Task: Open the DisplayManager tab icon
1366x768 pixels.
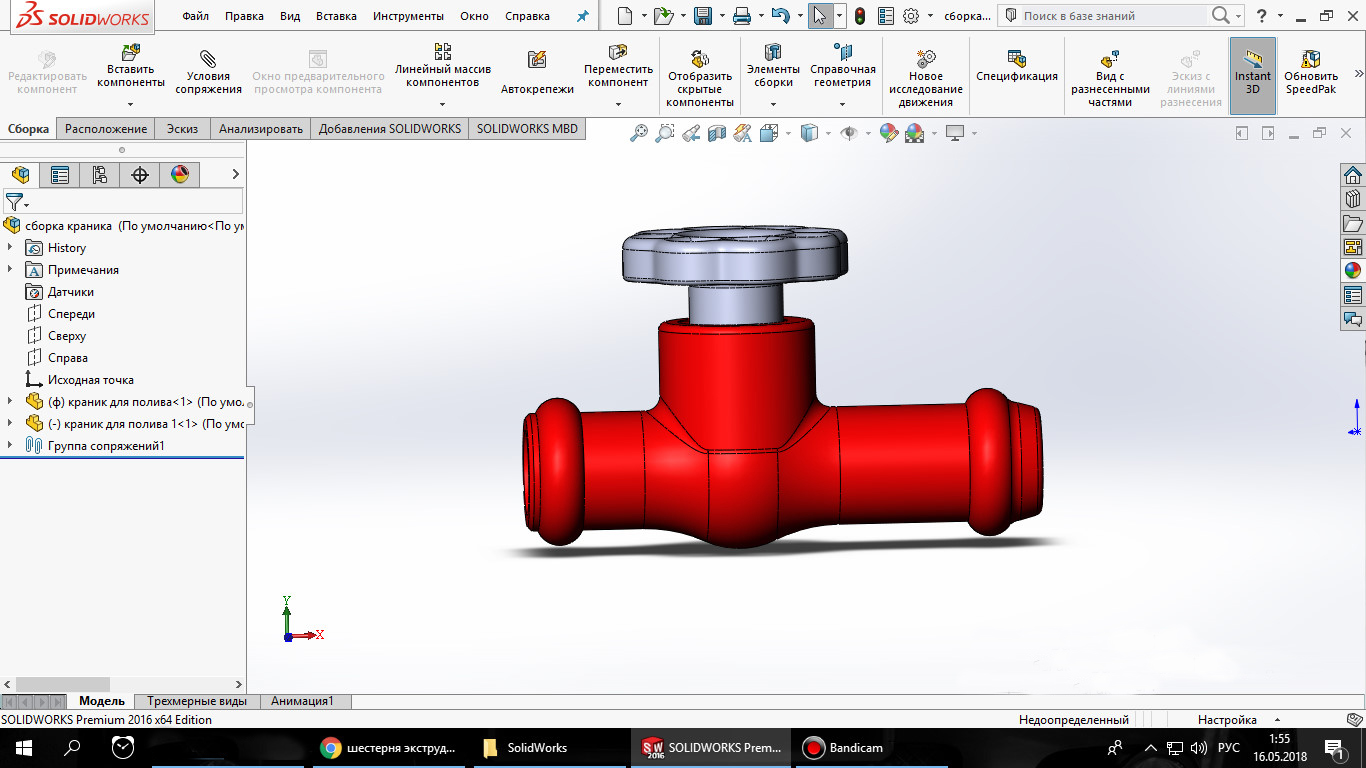Action: coord(180,175)
